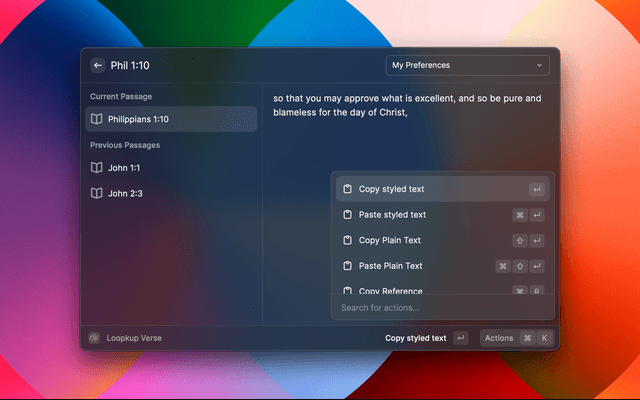Click the clipboard icon for Paste styled text
Viewport: 640px width, 400px height.
tap(347, 215)
